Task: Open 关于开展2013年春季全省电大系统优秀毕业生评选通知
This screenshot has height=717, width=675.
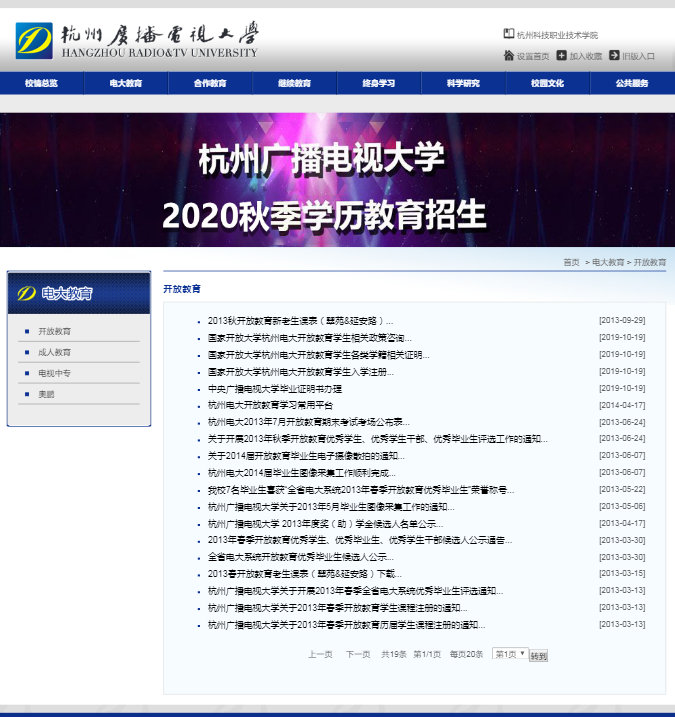Action: point(355,591)
